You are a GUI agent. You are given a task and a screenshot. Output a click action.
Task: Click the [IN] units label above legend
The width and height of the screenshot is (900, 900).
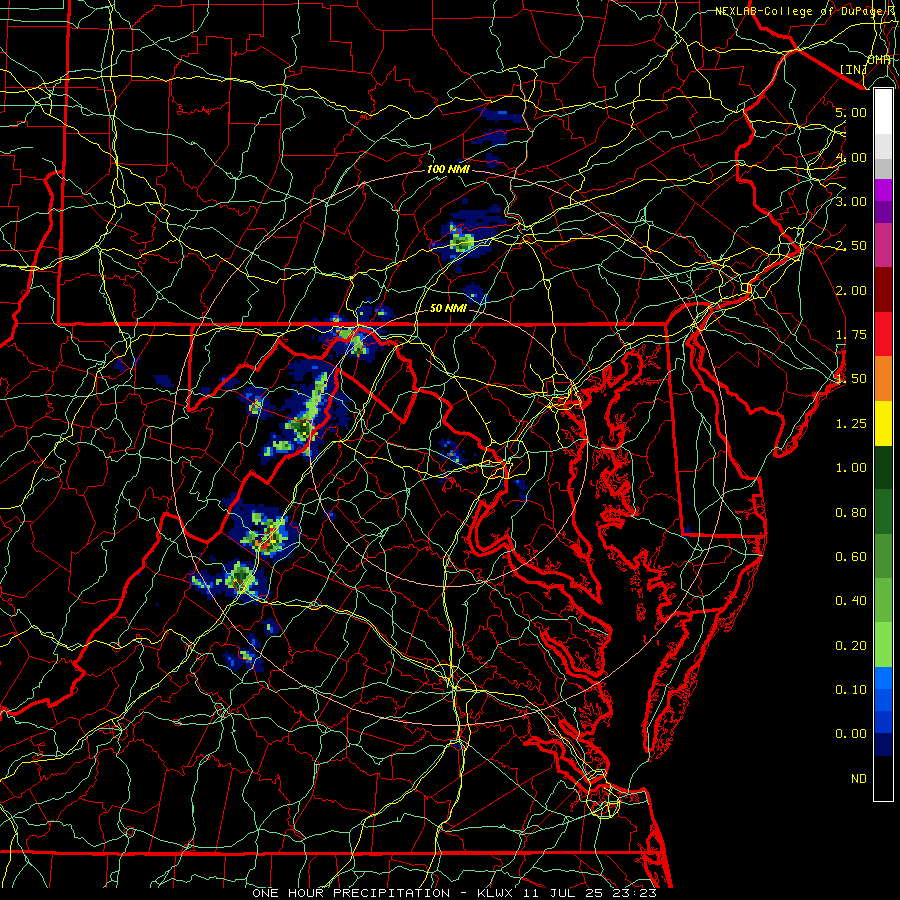[x=853, y=69]
